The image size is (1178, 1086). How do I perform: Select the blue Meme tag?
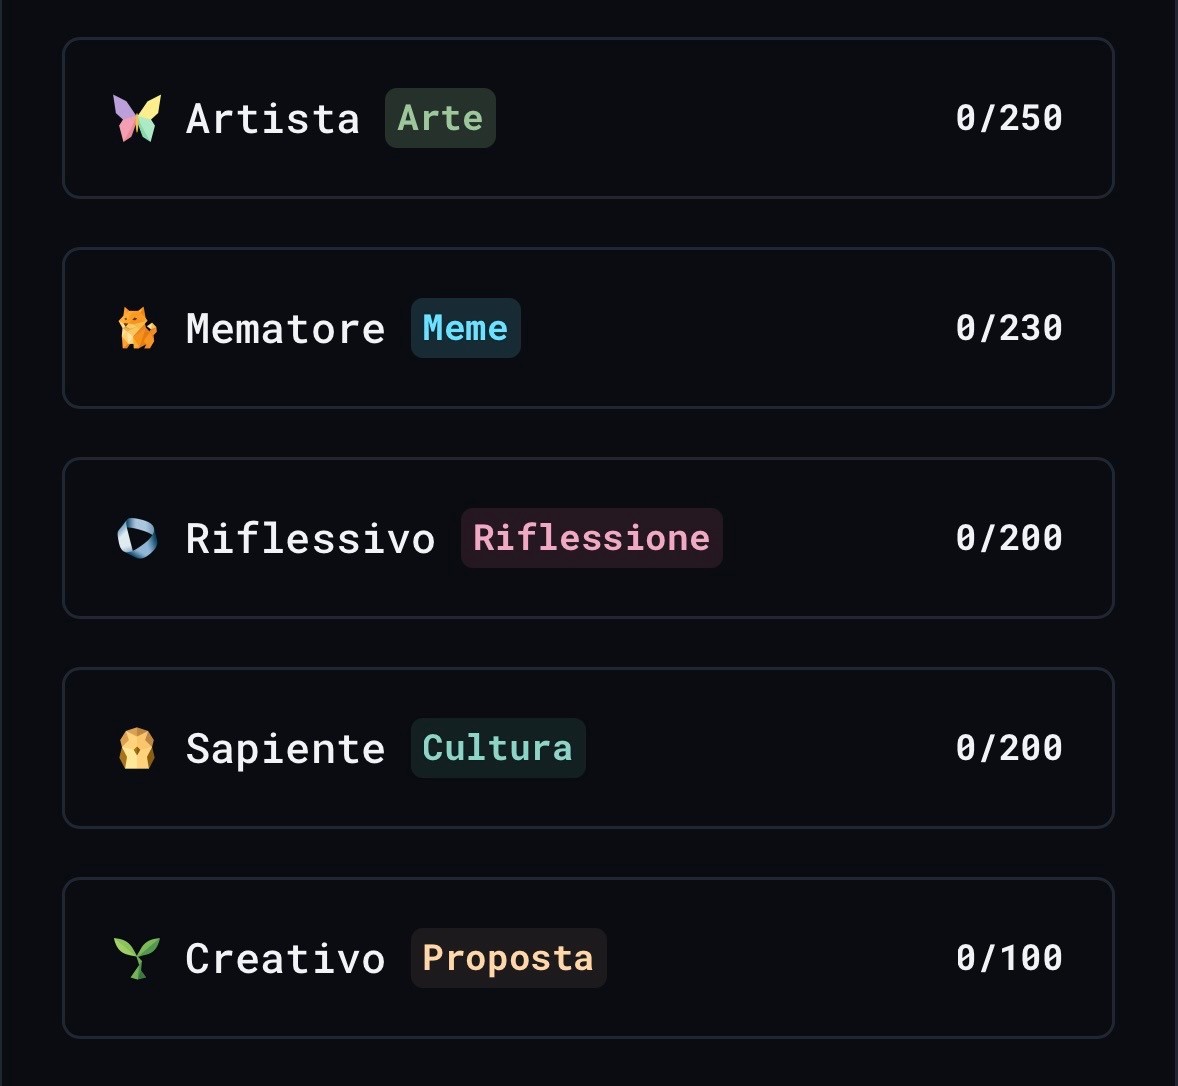[x=465, y=328]
